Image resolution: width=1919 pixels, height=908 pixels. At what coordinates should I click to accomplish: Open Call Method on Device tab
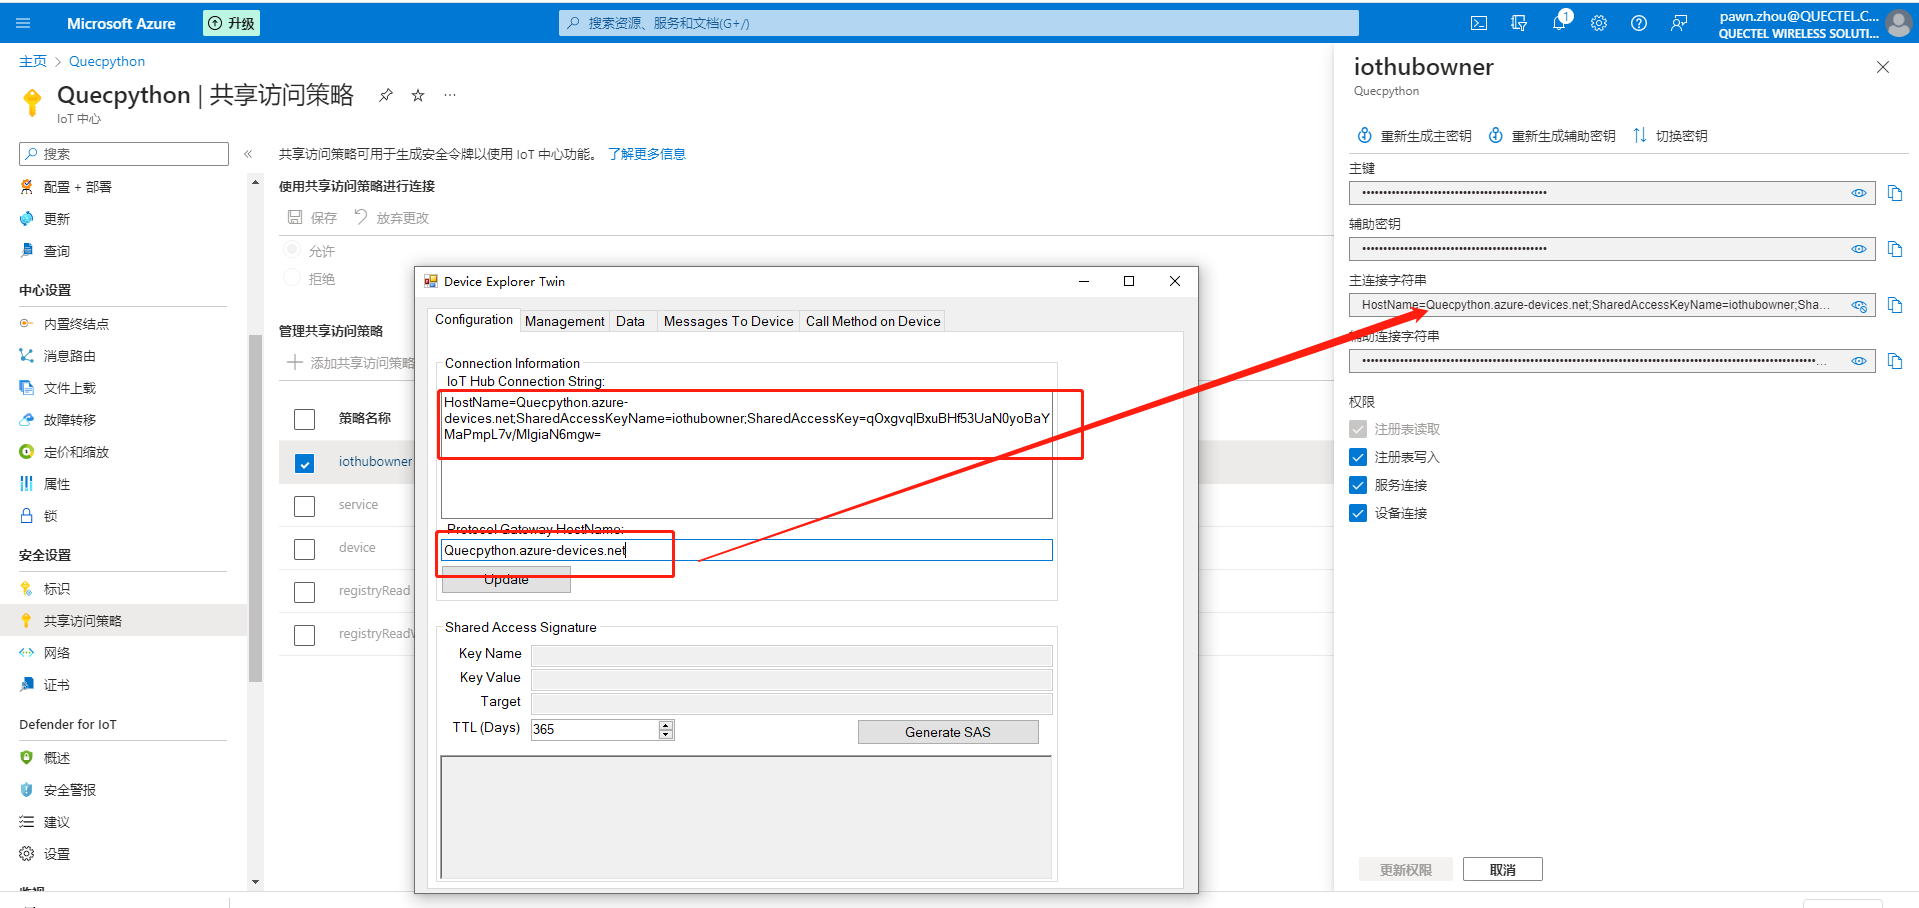[873, 321]
